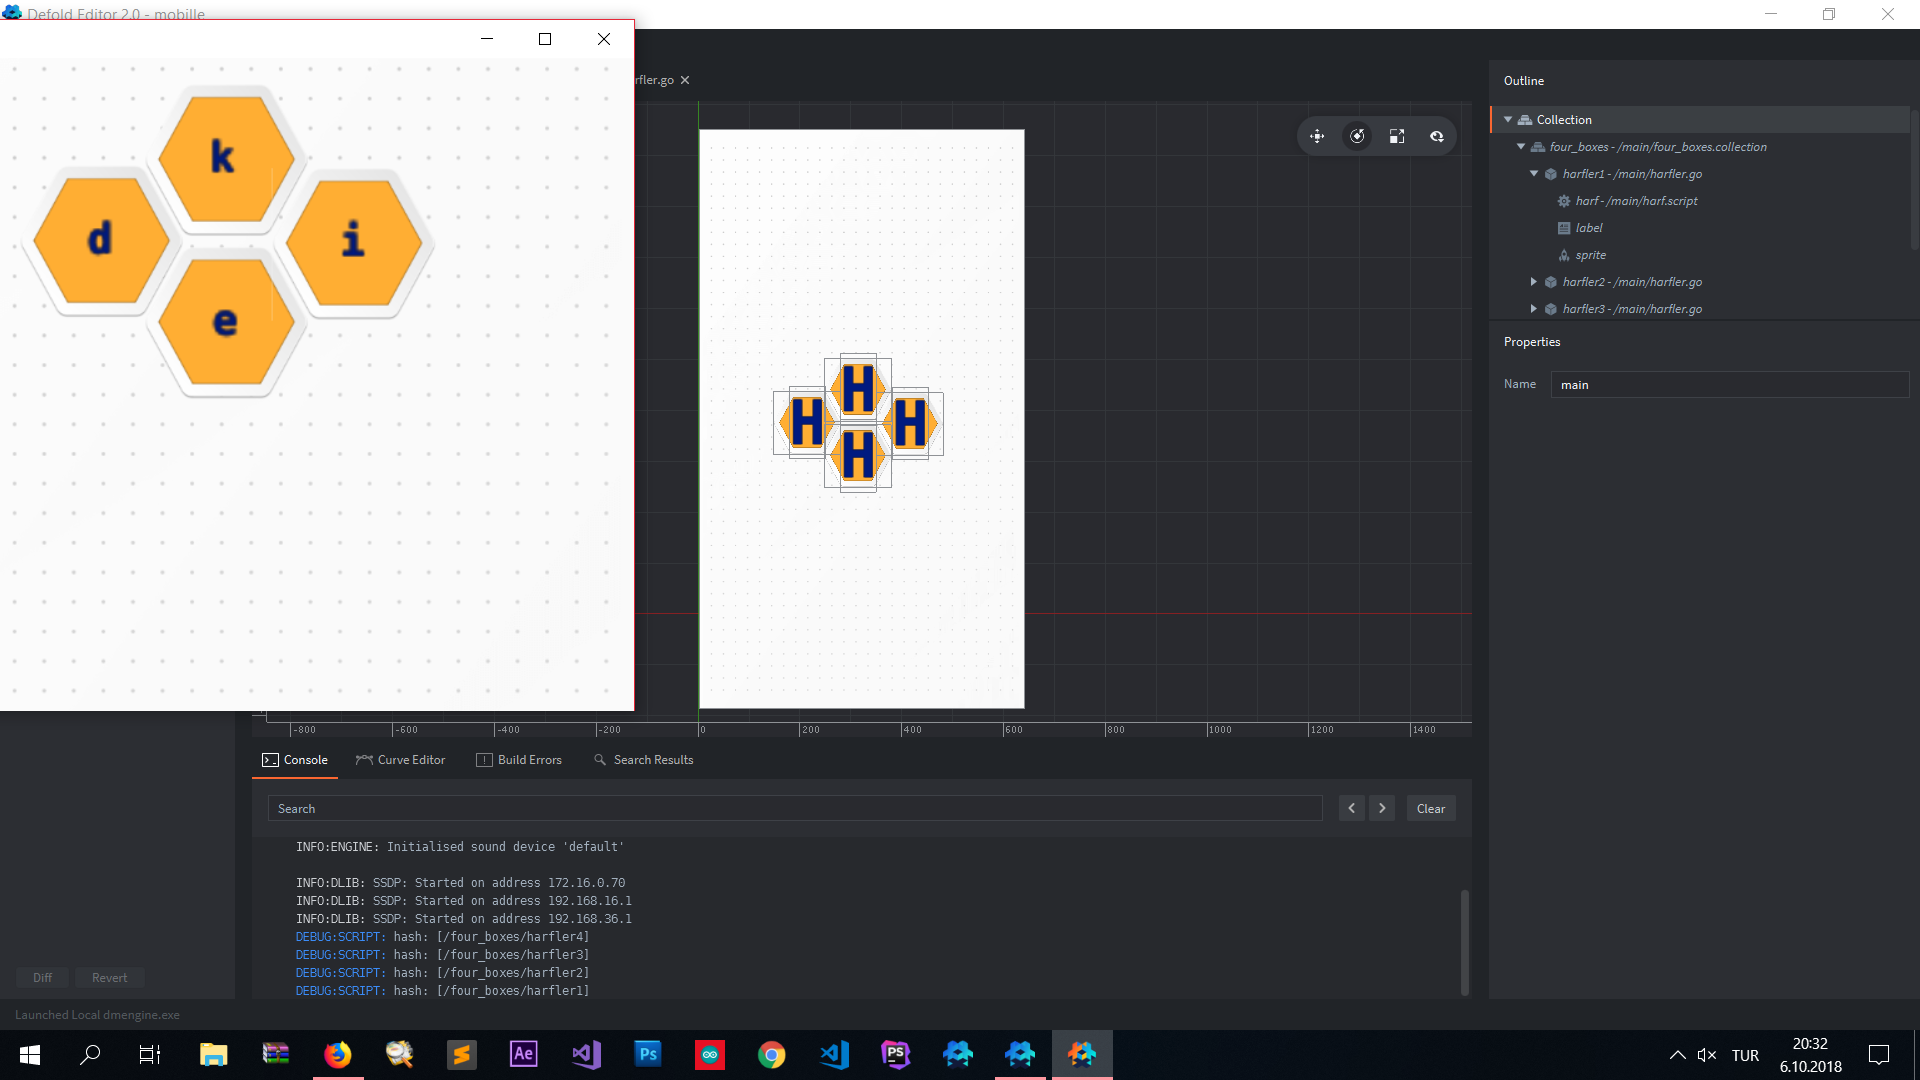Click the Search Results magnifier icon
The width and height of the screenshot is (1920, 1080).
click(x=600, y=760)
